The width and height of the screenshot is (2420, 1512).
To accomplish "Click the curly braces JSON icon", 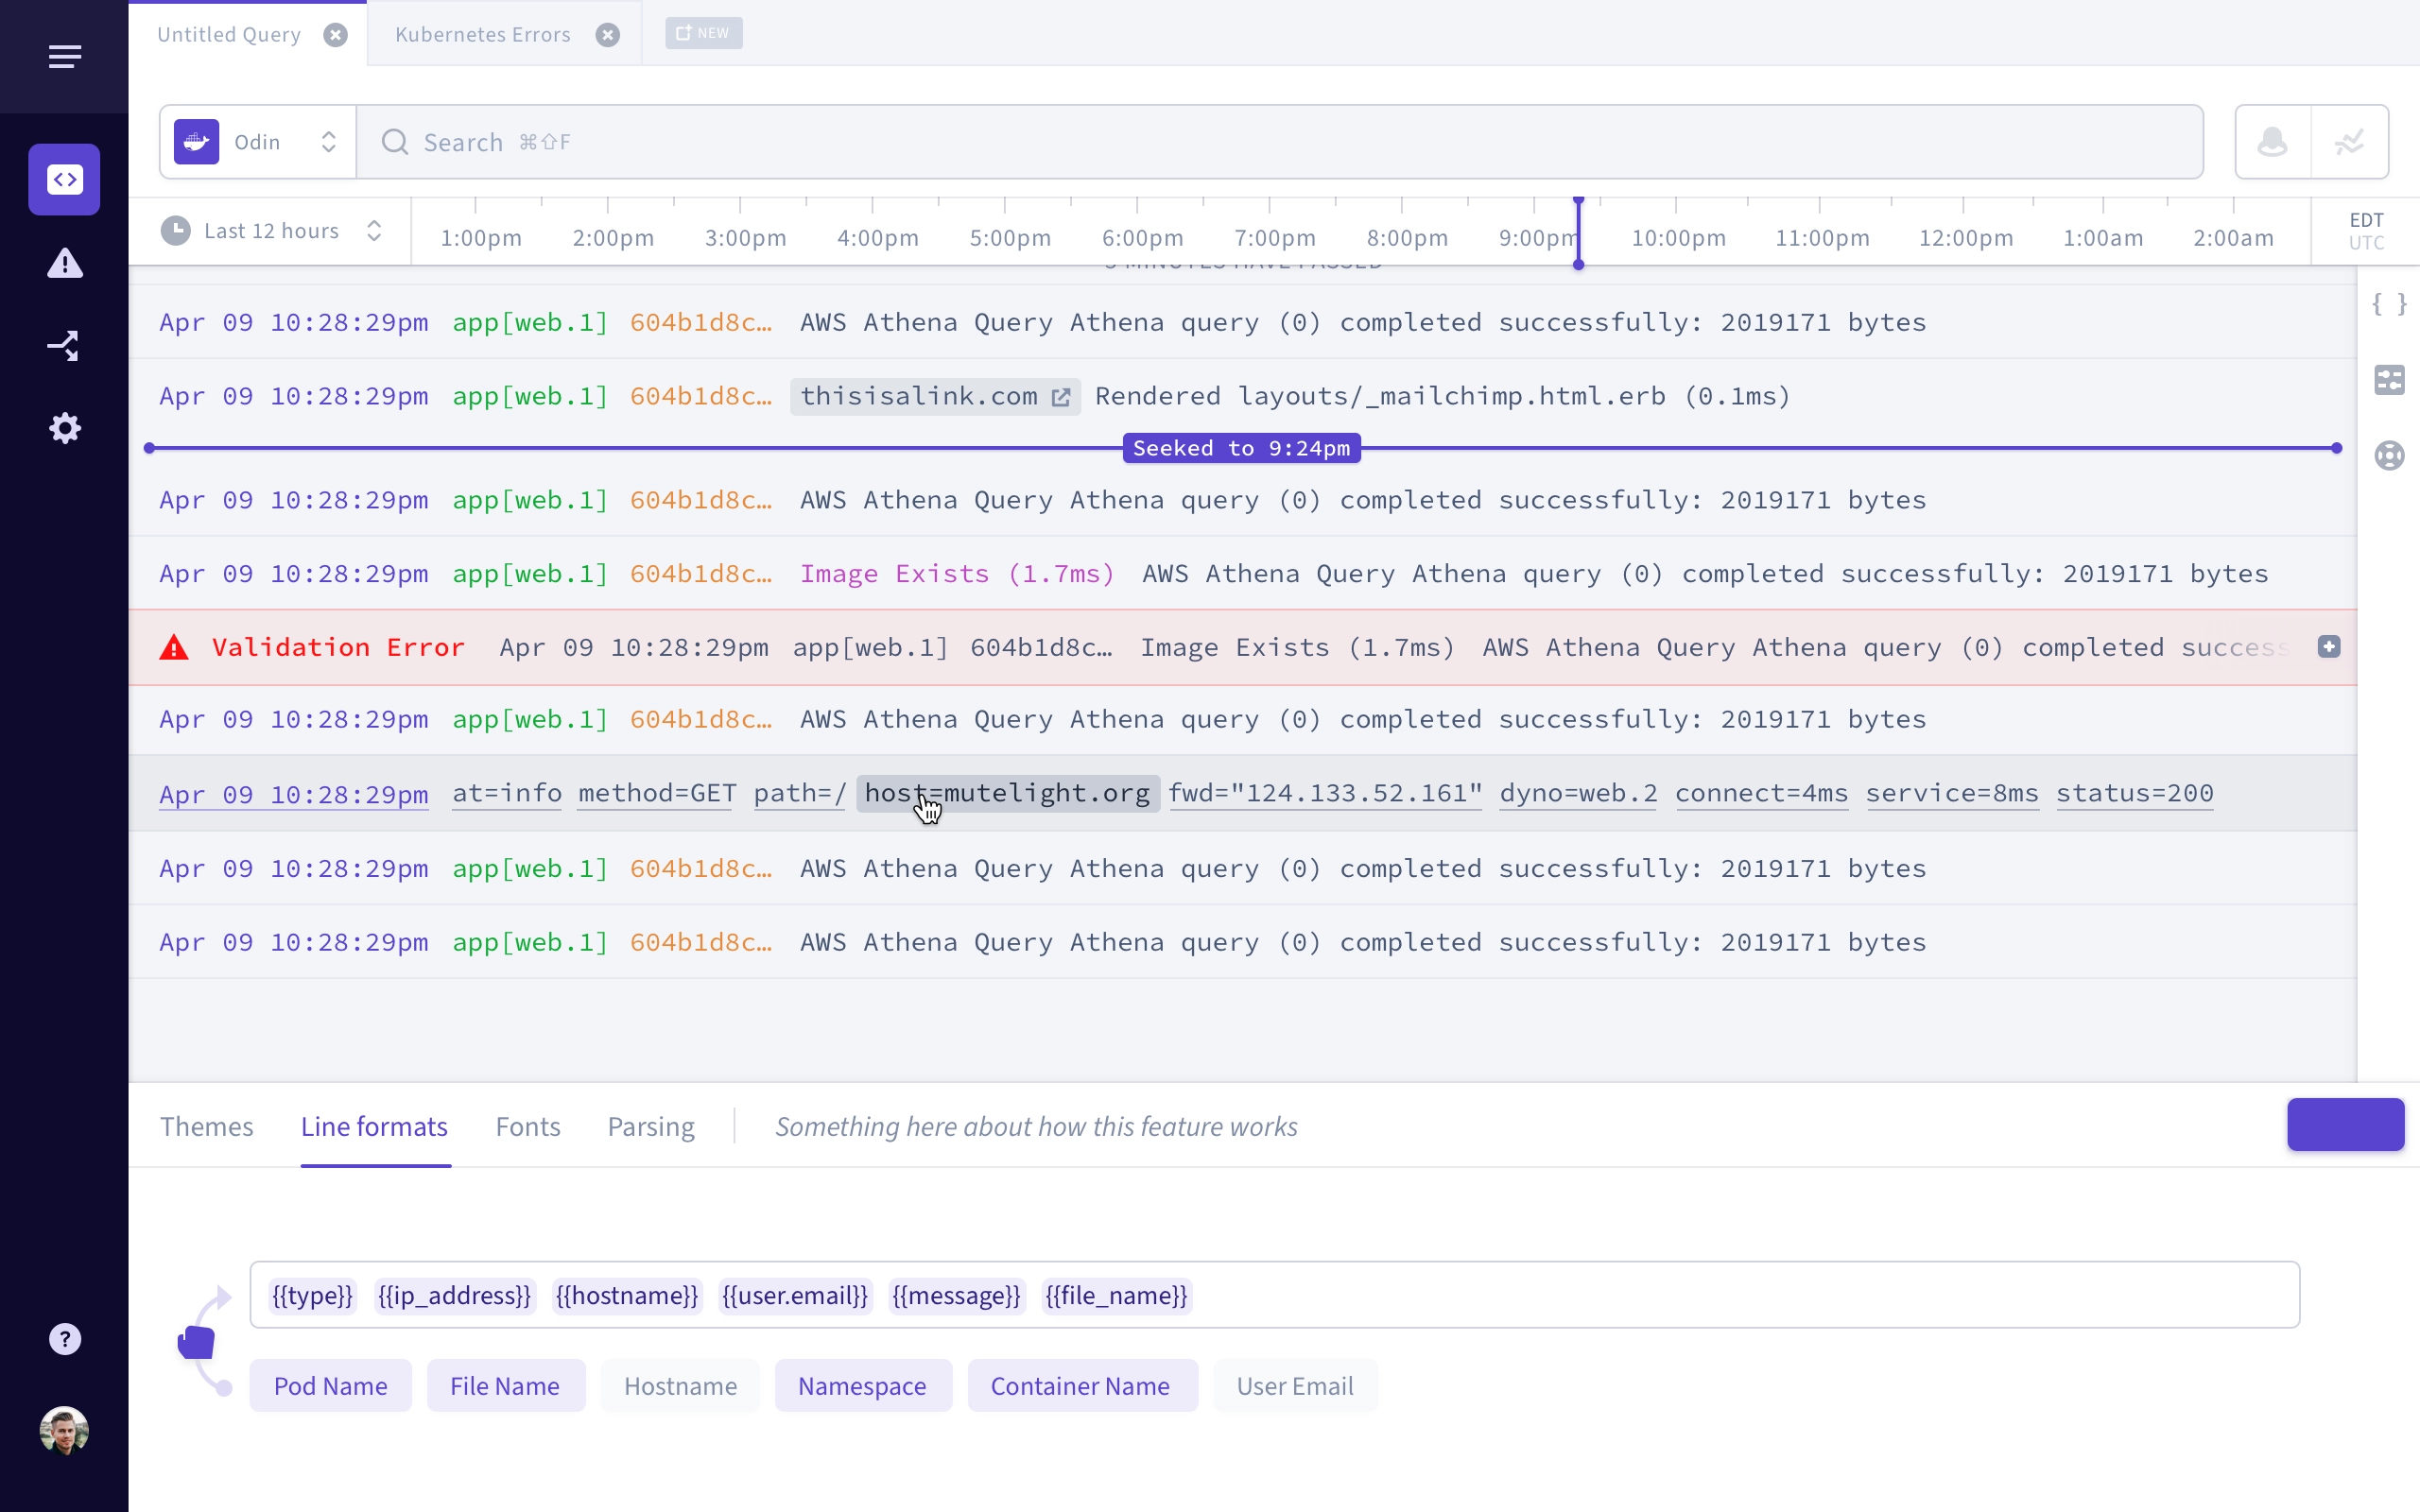I will [x=2389, y=304].
